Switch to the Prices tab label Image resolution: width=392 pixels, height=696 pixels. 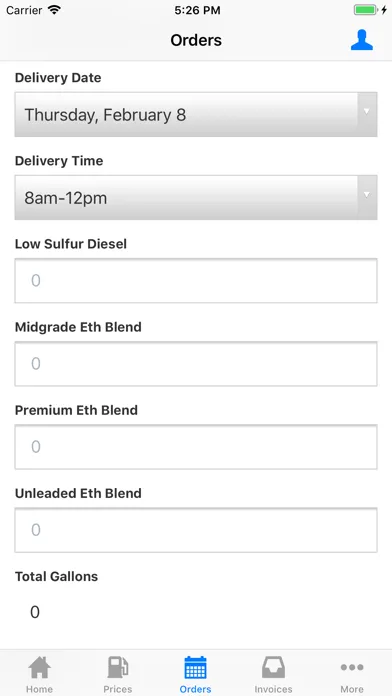[x=118, y=689]
